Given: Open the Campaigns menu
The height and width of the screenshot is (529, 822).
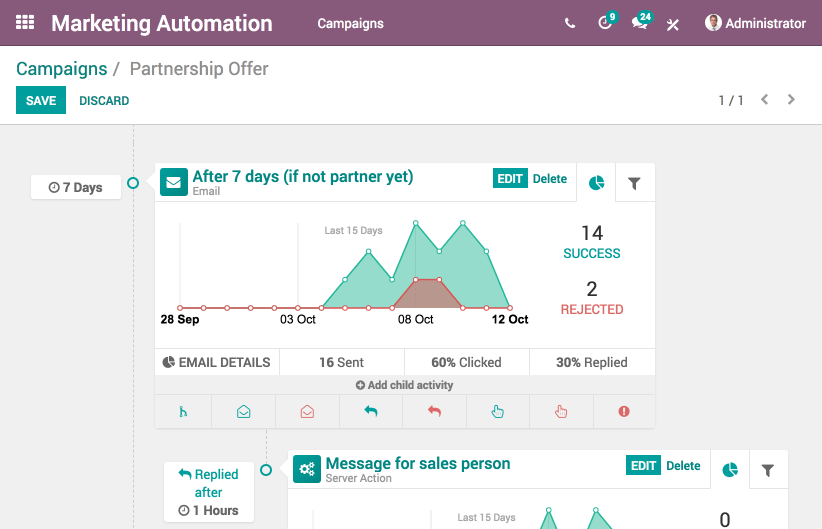Looking at the screenshot, I should click(350, 24).
